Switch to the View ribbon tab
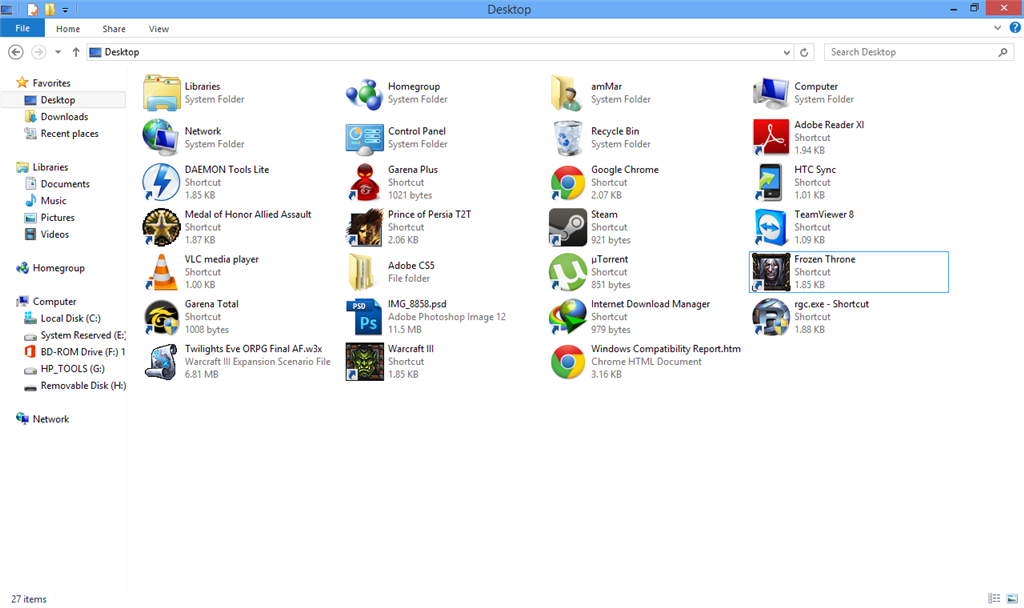1024x608 pixels. 159,29
